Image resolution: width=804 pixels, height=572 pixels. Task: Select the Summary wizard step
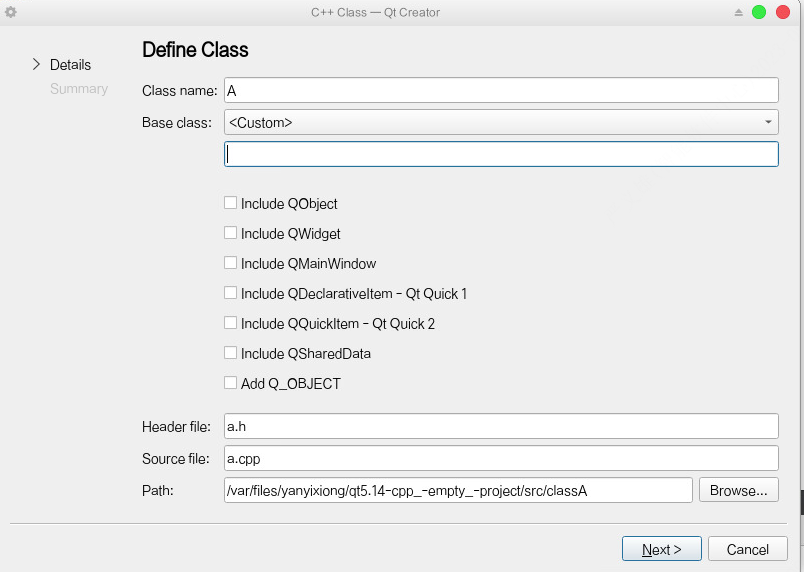79,89
